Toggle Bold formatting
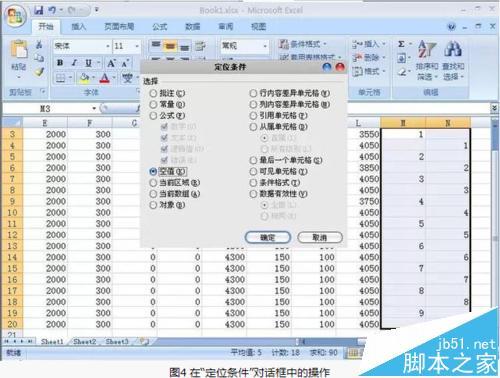Screen dimensions: 500x378 point(60,62)
